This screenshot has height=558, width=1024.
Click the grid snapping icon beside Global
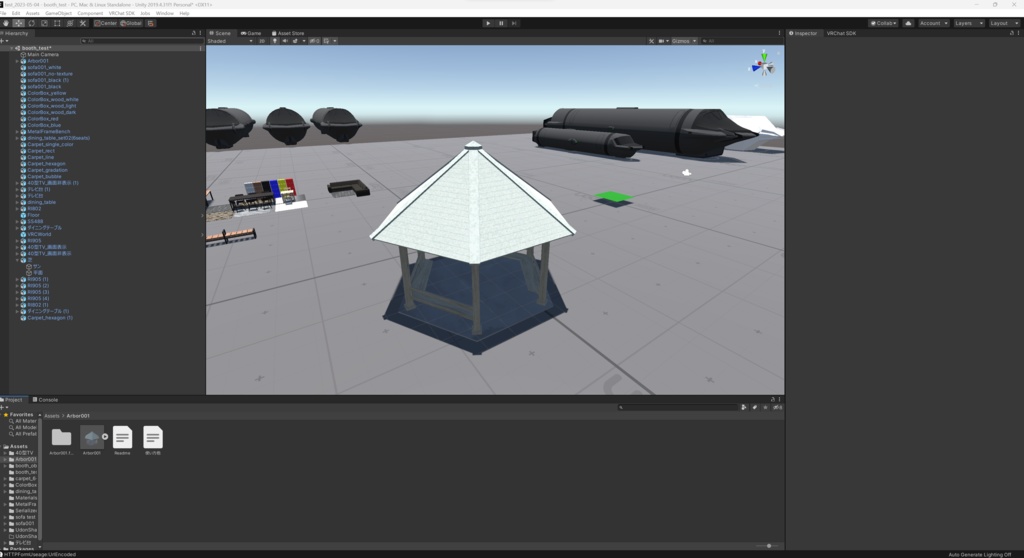(150, 23)
